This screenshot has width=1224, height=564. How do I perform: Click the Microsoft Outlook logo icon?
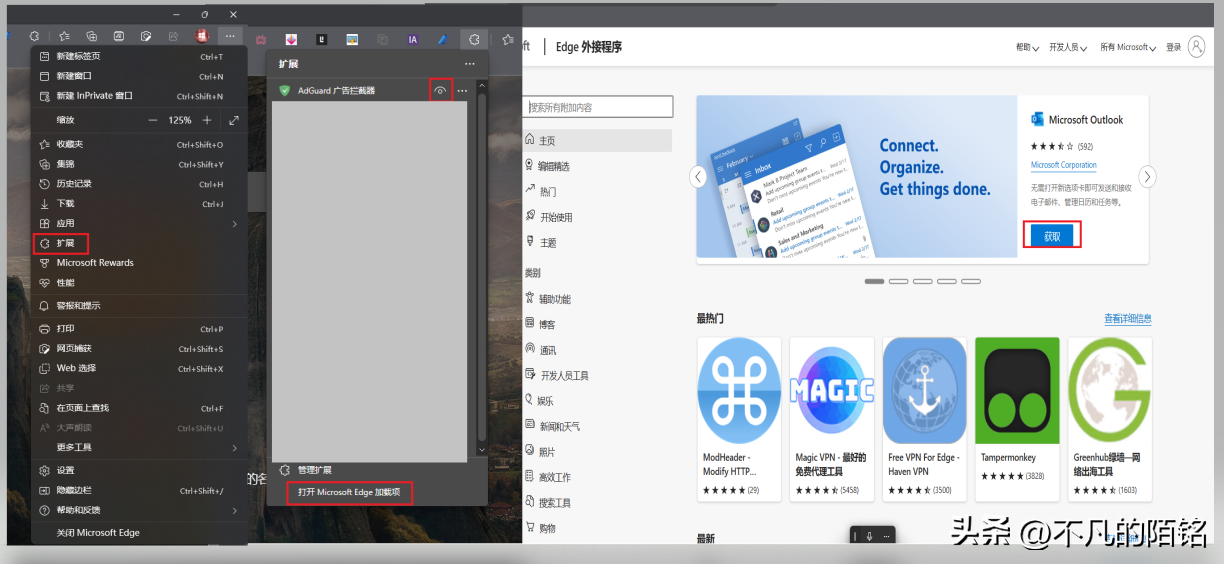tap(1037, 119)
